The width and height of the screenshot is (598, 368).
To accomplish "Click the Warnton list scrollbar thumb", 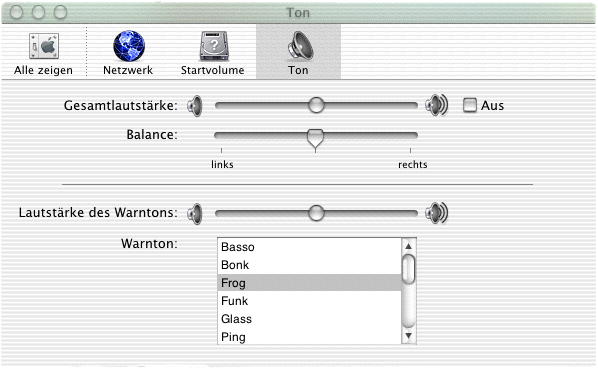I will click(408, 269).
